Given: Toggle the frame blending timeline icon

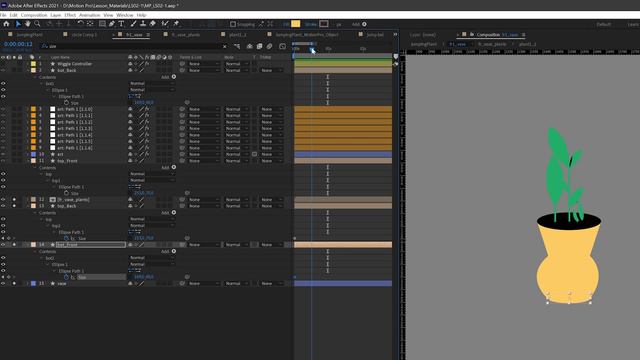Looking at the screenshot, I should [x=260, y=47].
